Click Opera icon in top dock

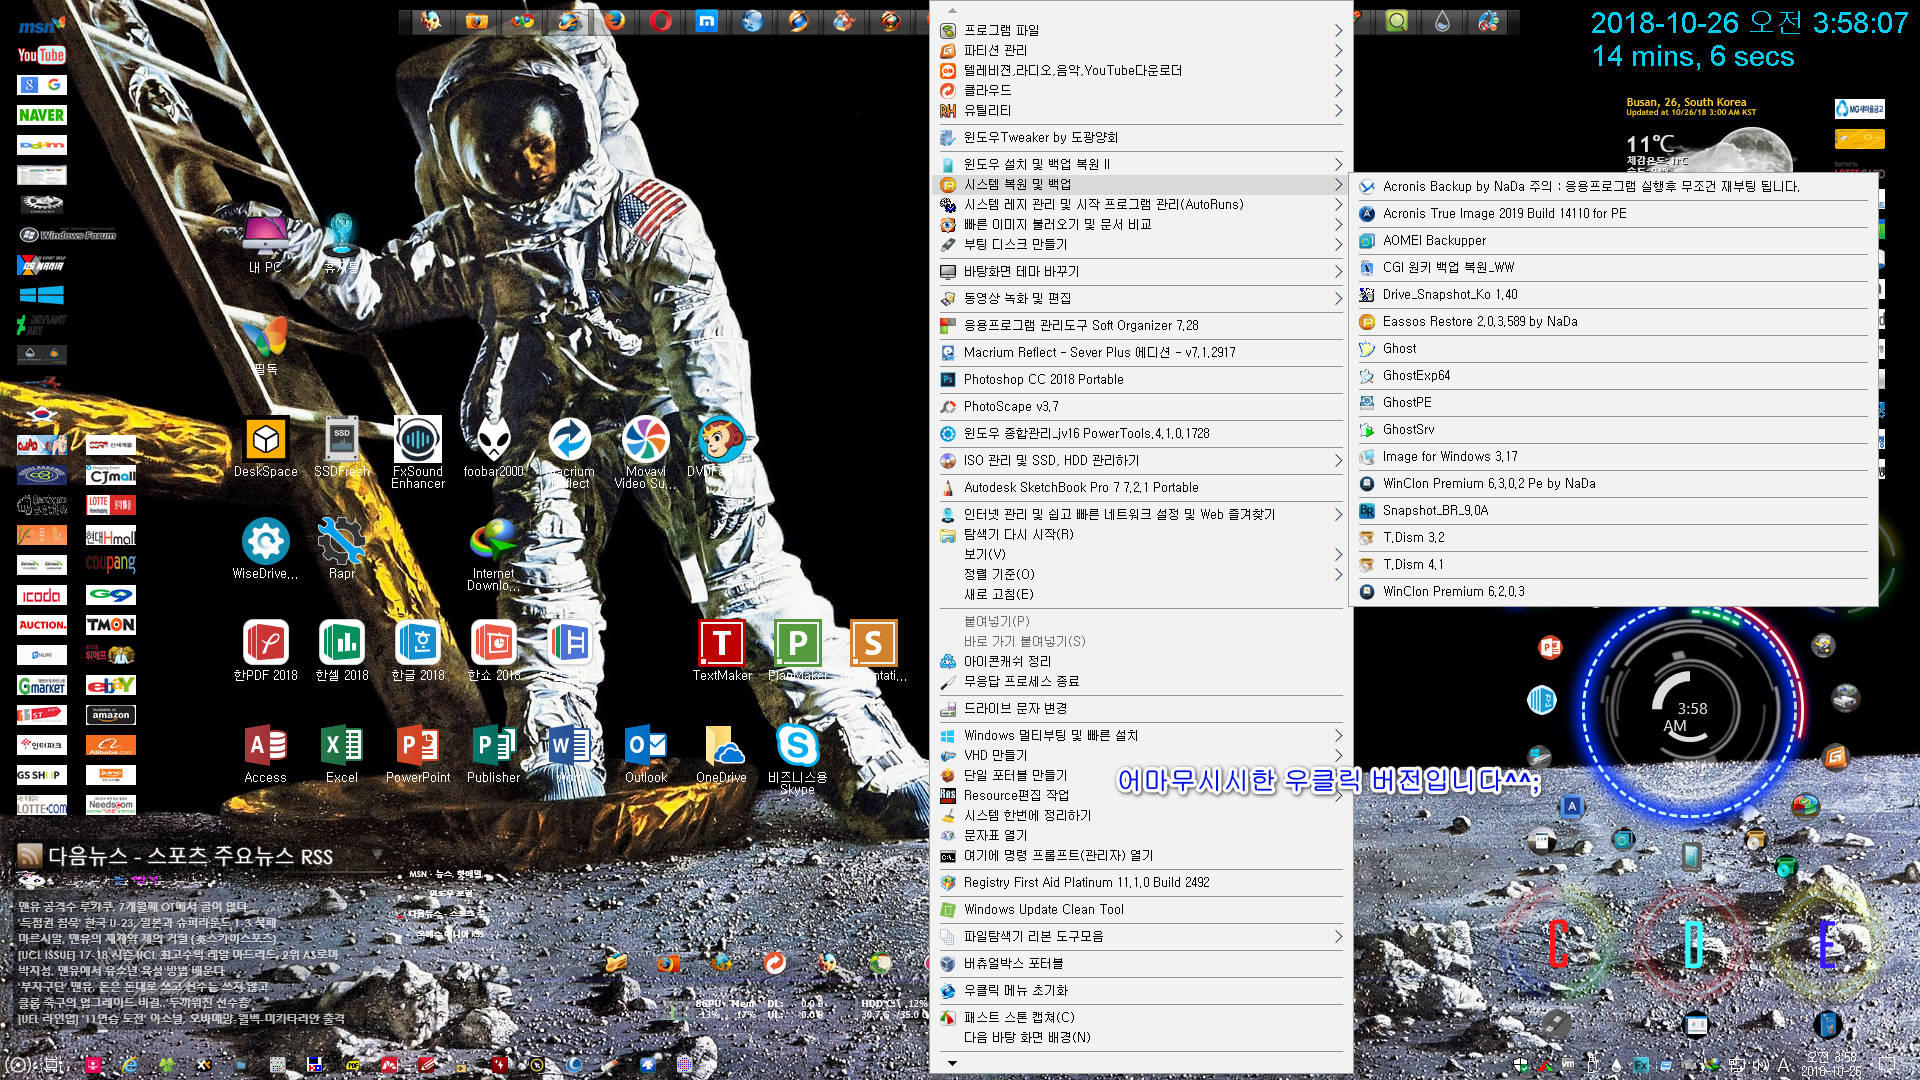coord(660,21)
